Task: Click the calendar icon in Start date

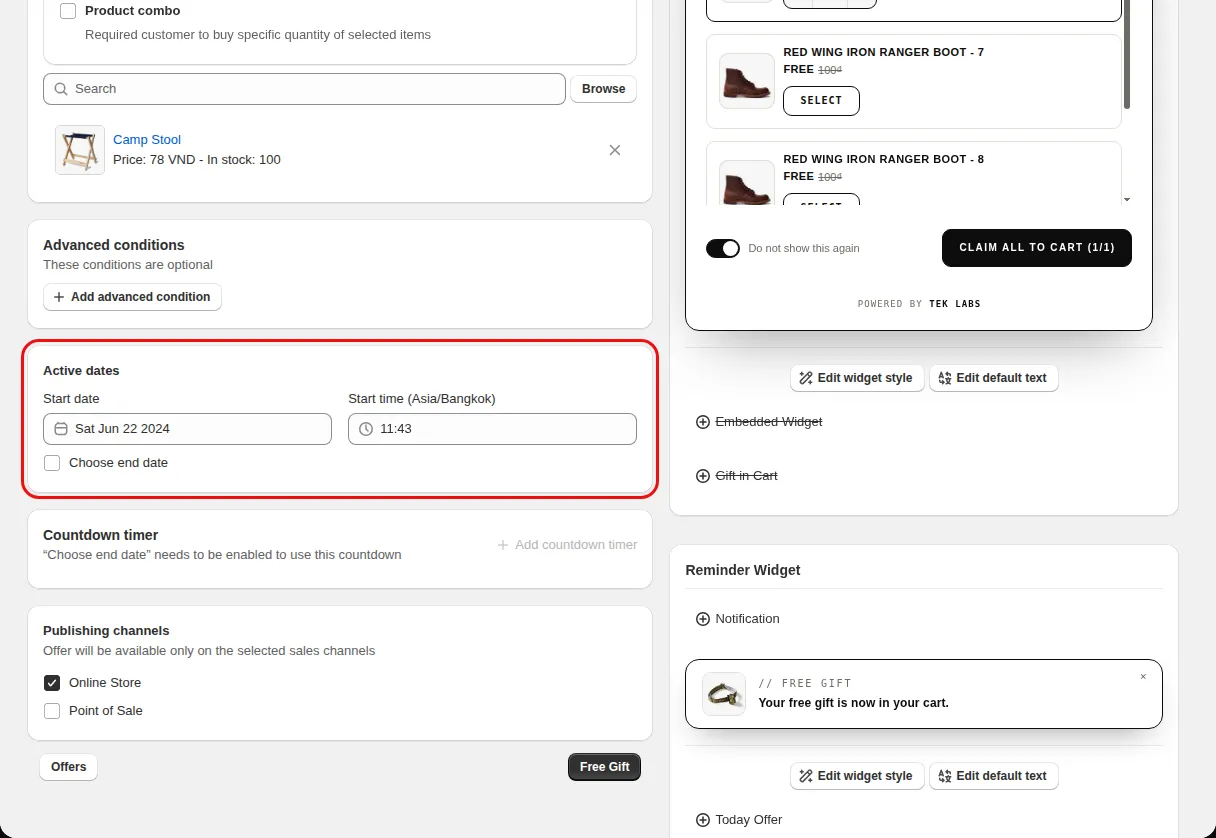Action: point(61,429)
